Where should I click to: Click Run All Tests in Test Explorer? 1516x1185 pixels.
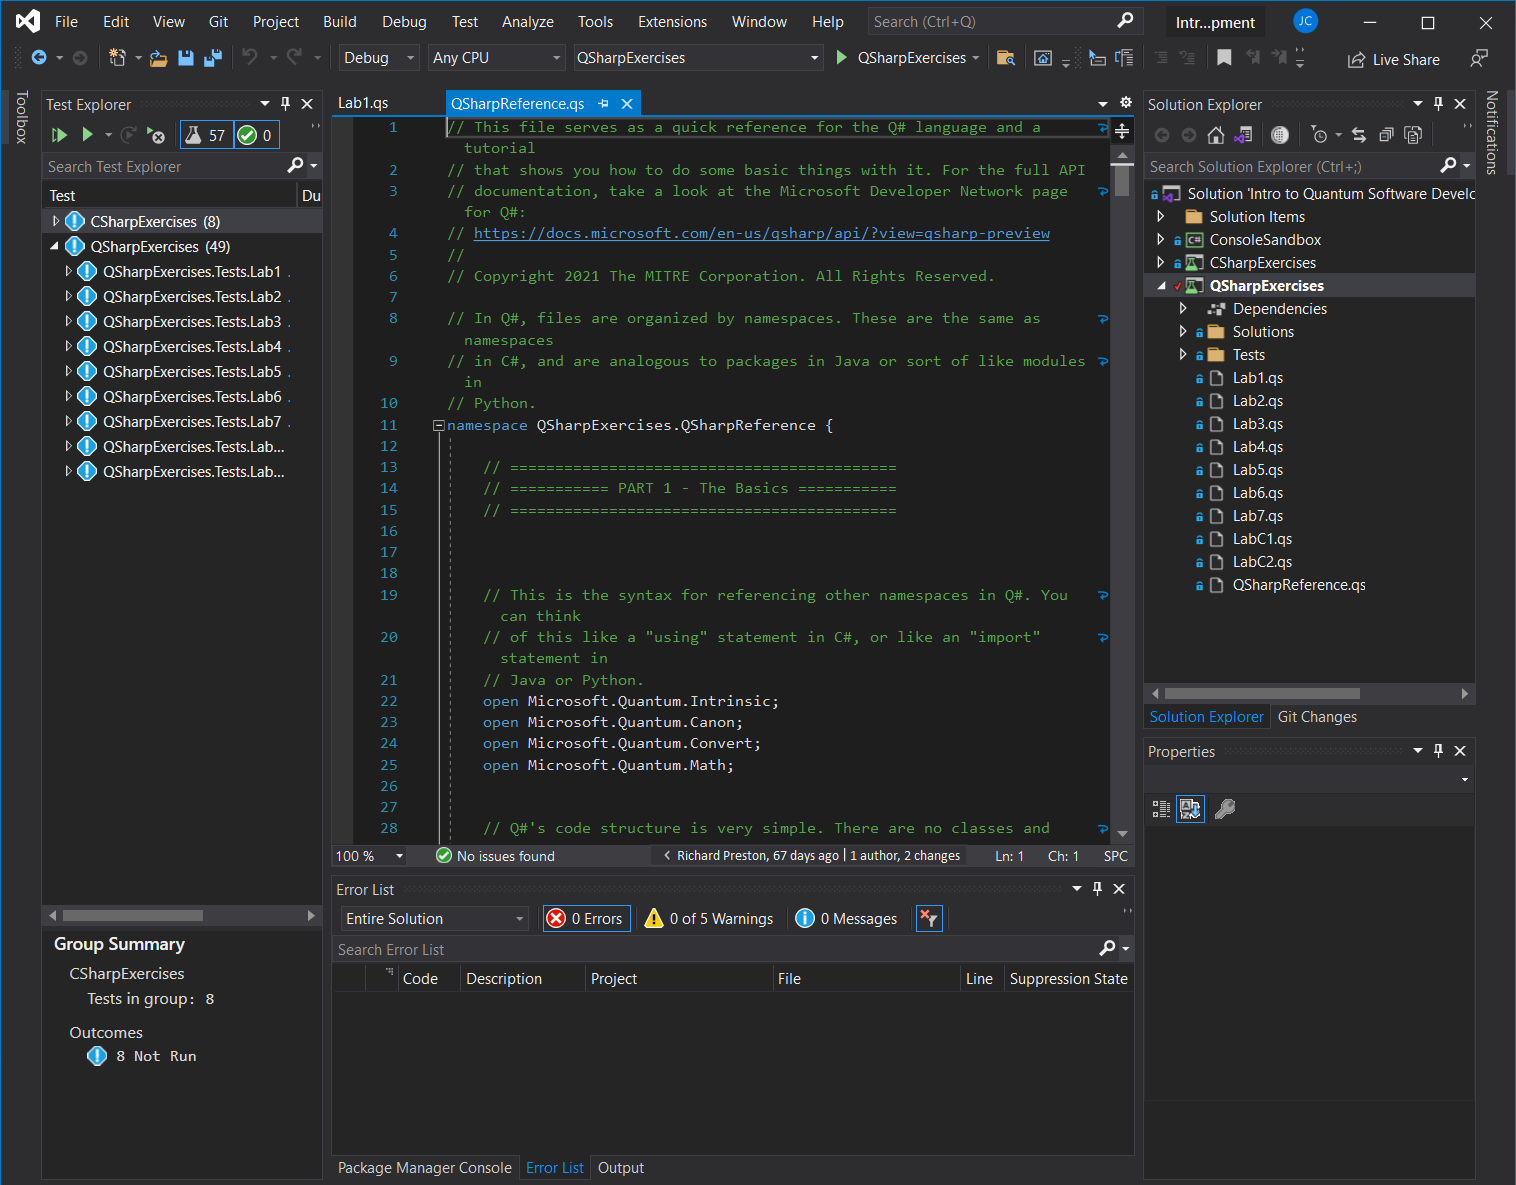[x=59, y=135]
